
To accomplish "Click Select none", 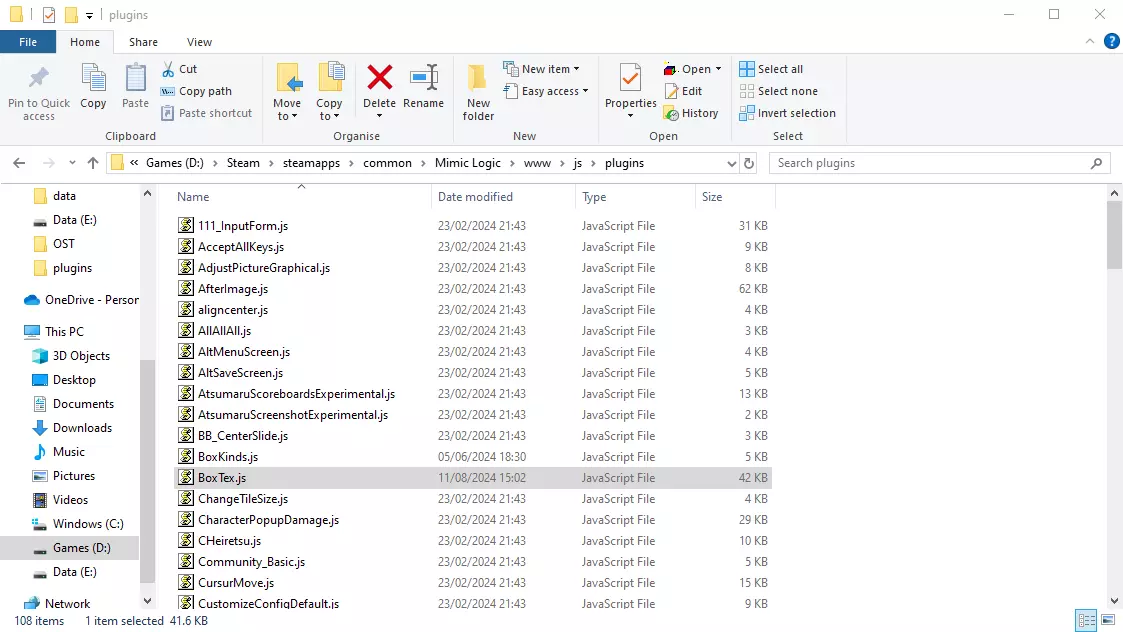I will (x=779, y=91).
